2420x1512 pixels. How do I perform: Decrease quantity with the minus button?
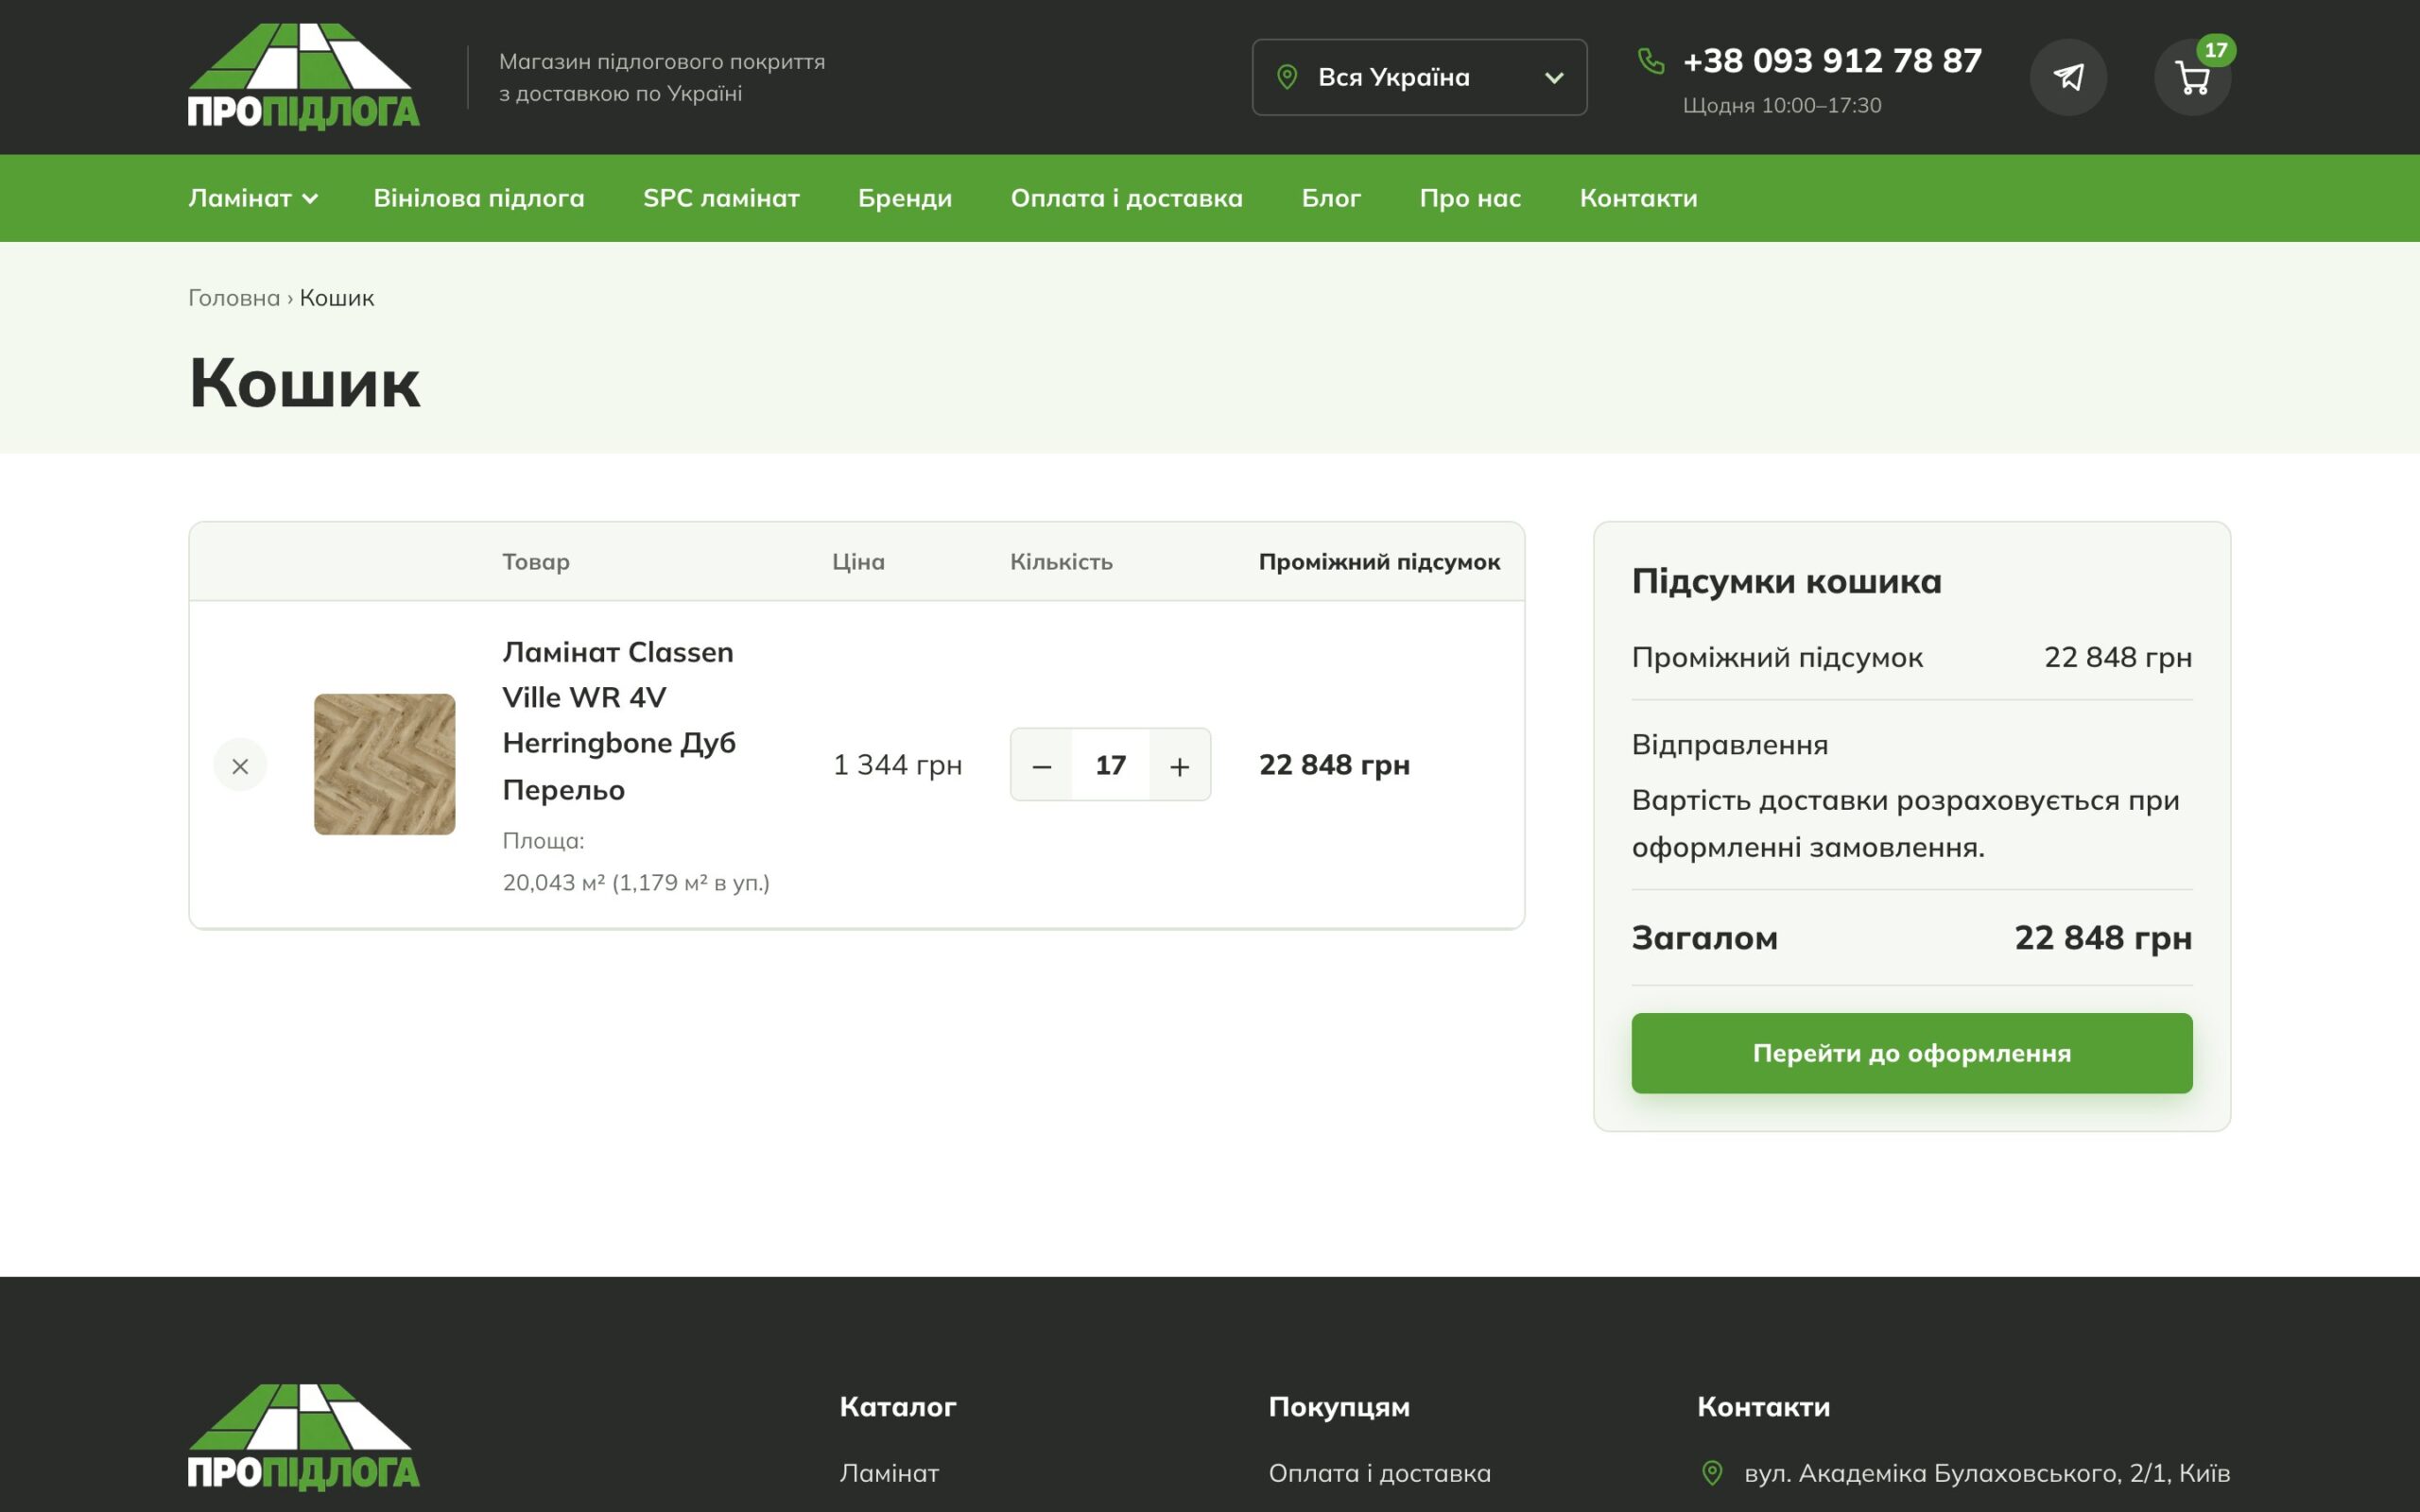coord(1041,765)
